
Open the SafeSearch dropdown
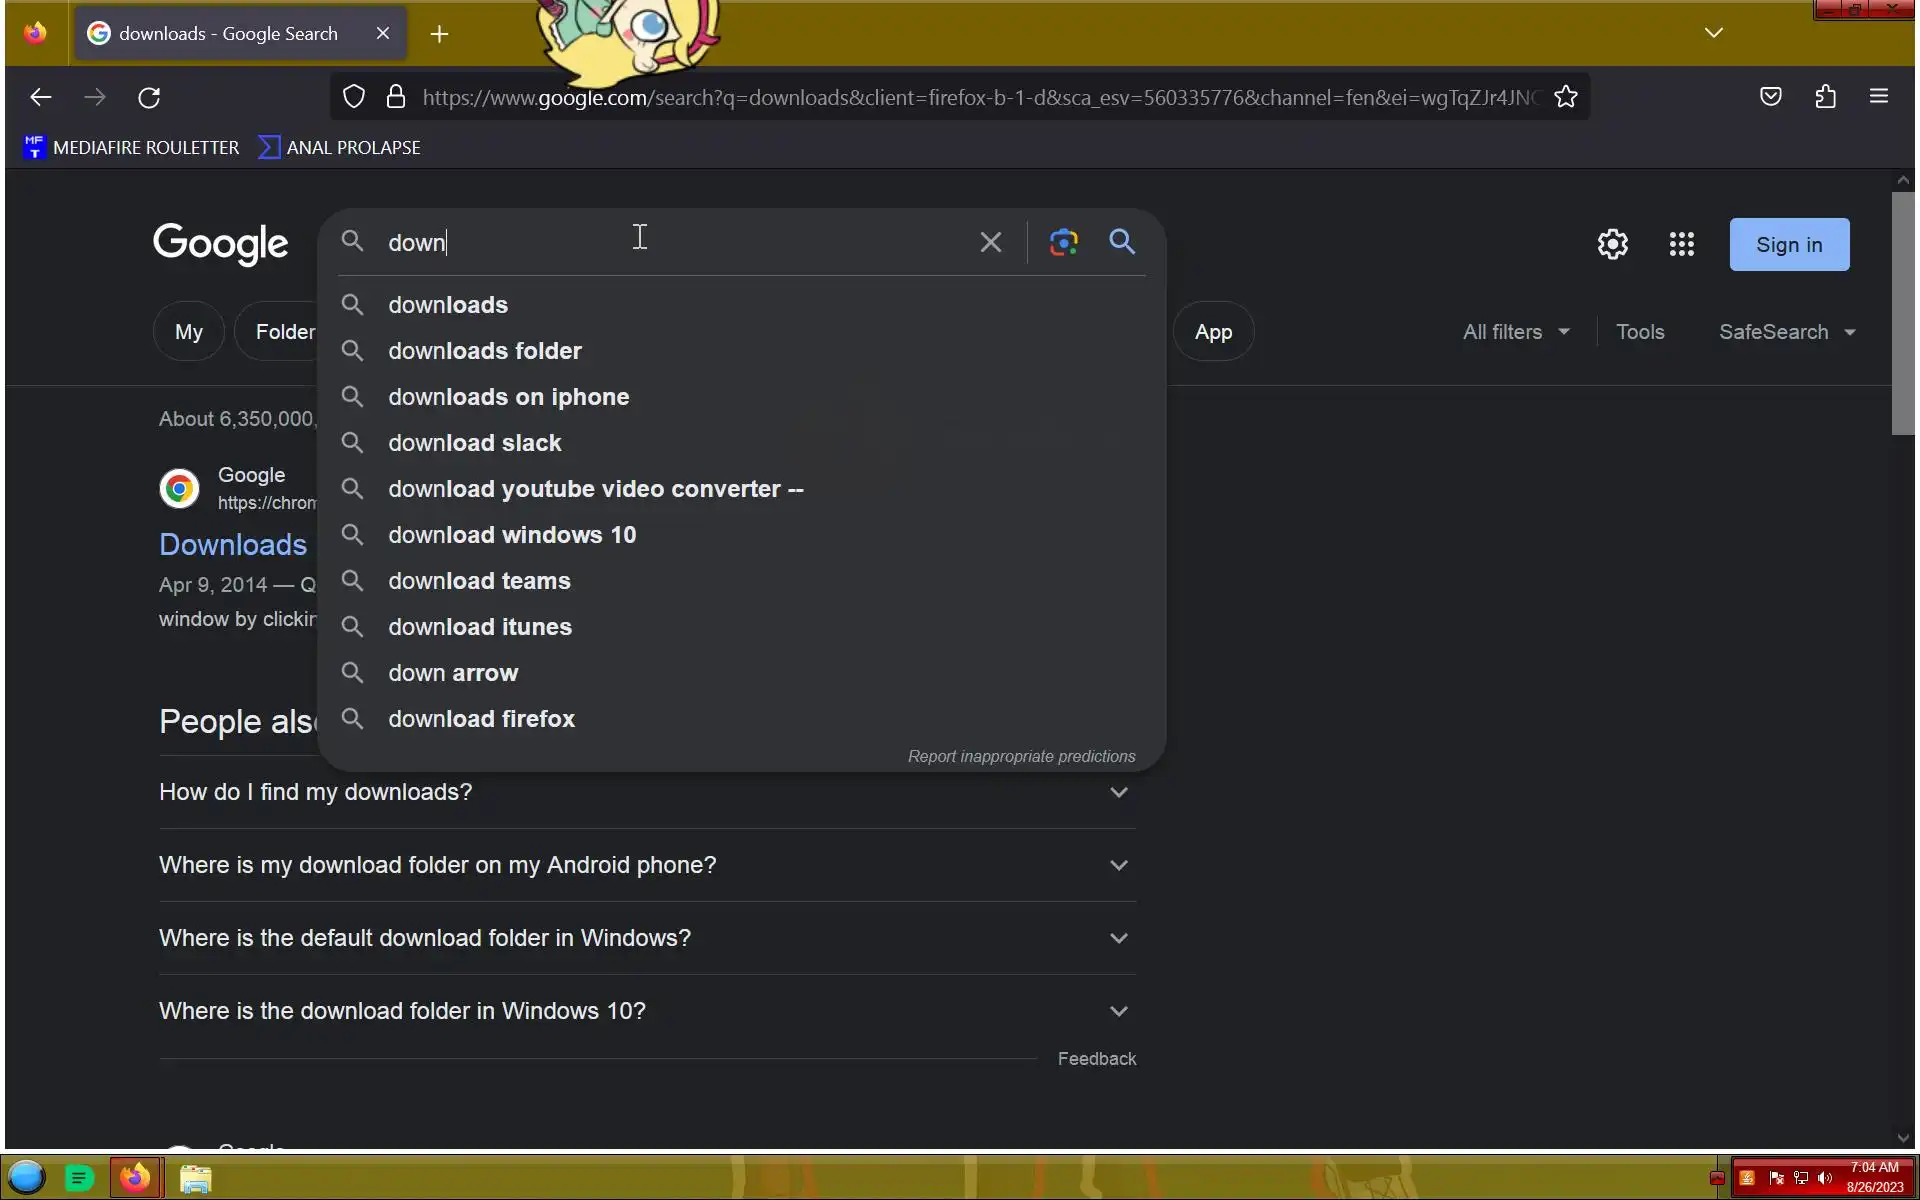click(1786, 332)
